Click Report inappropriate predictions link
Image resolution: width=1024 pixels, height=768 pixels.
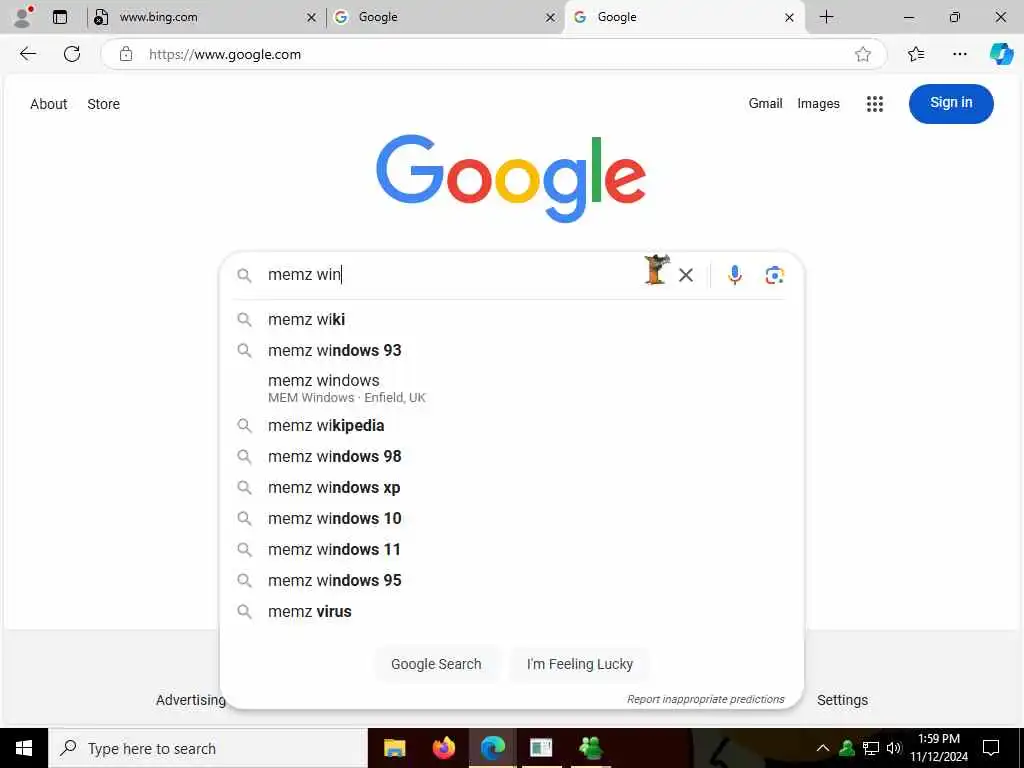point(705,699)
